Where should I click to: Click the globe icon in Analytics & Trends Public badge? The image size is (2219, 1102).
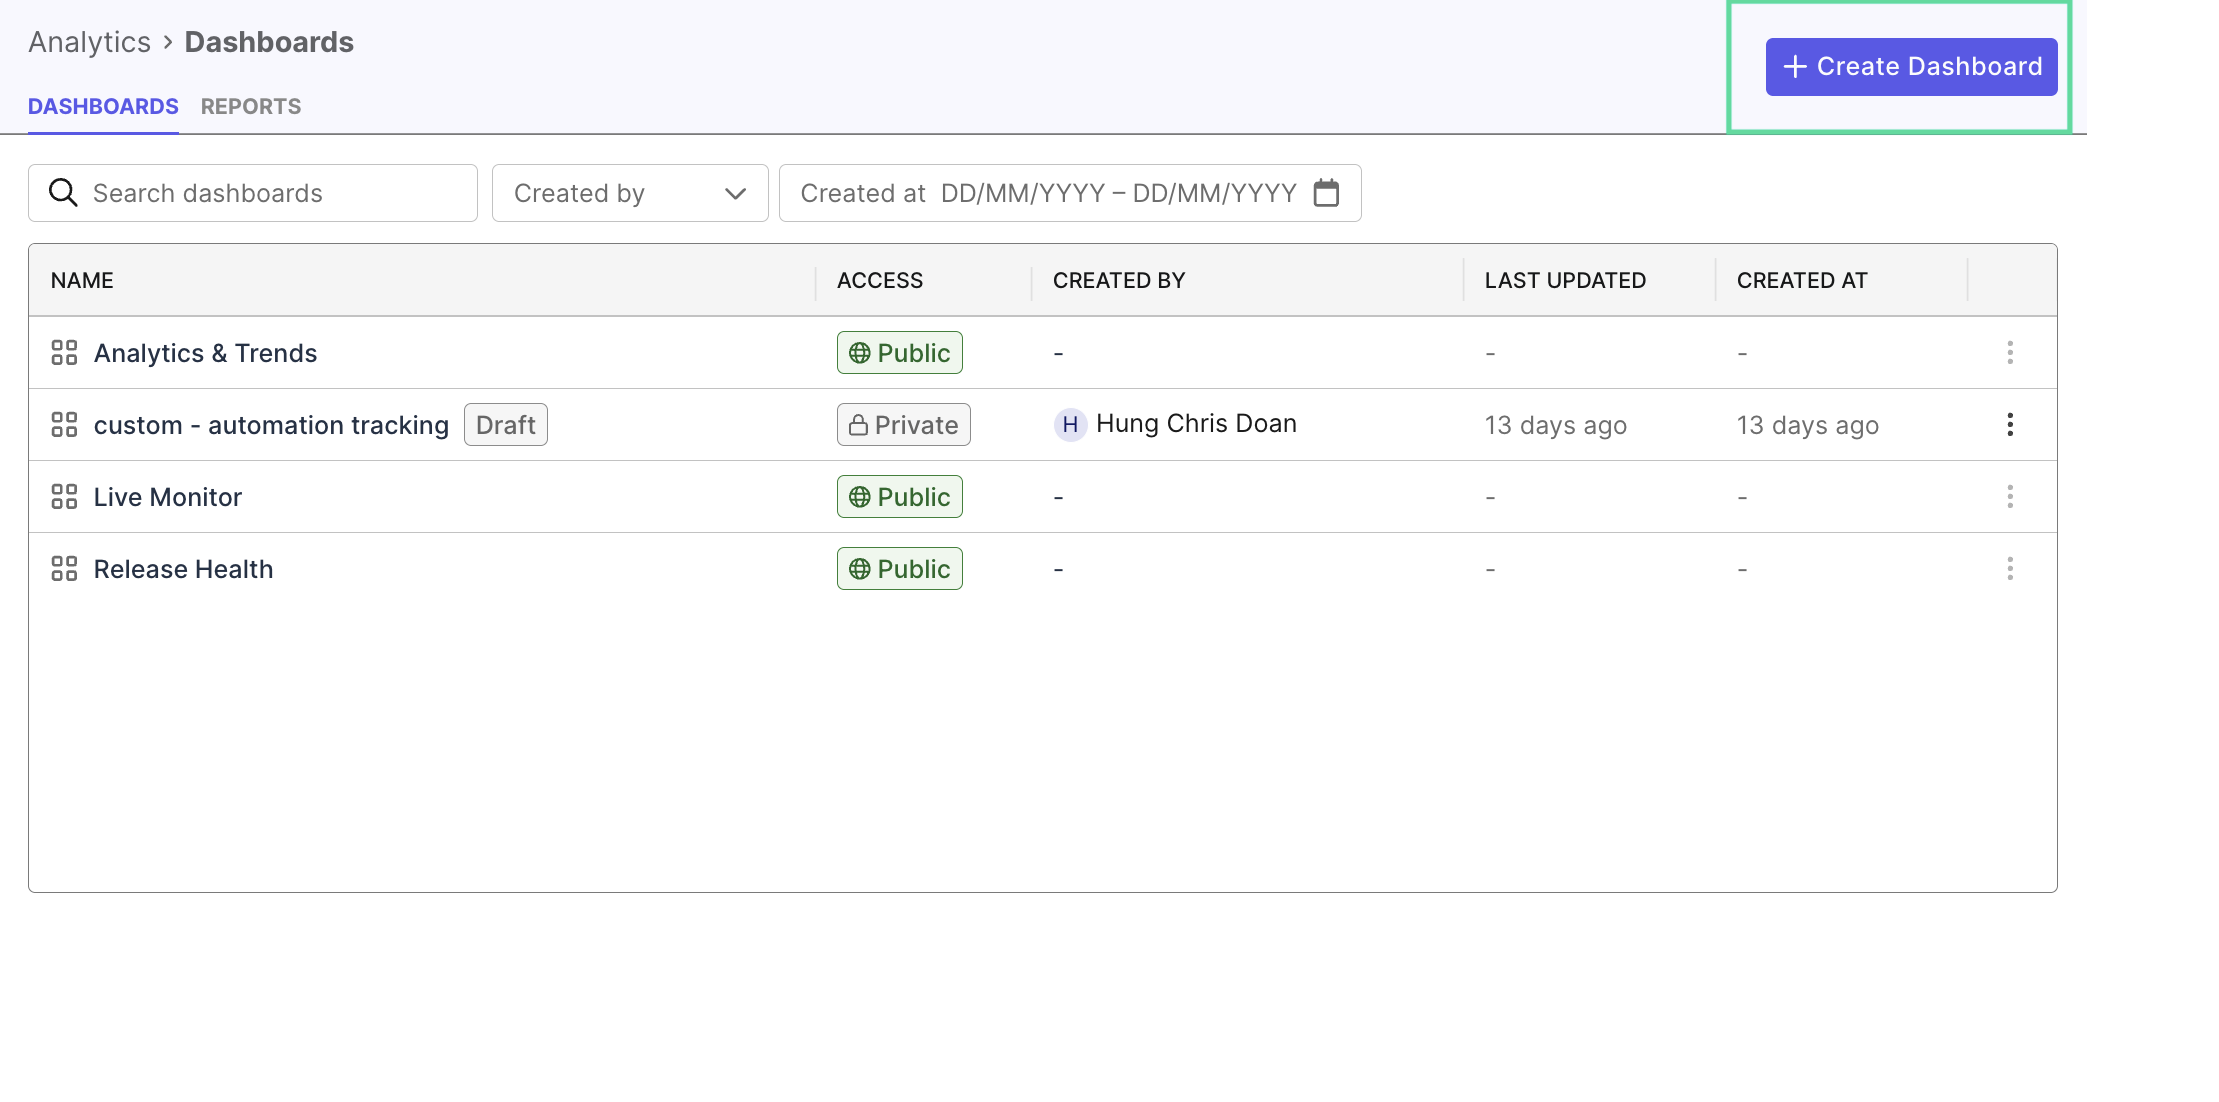coord(858,352)
